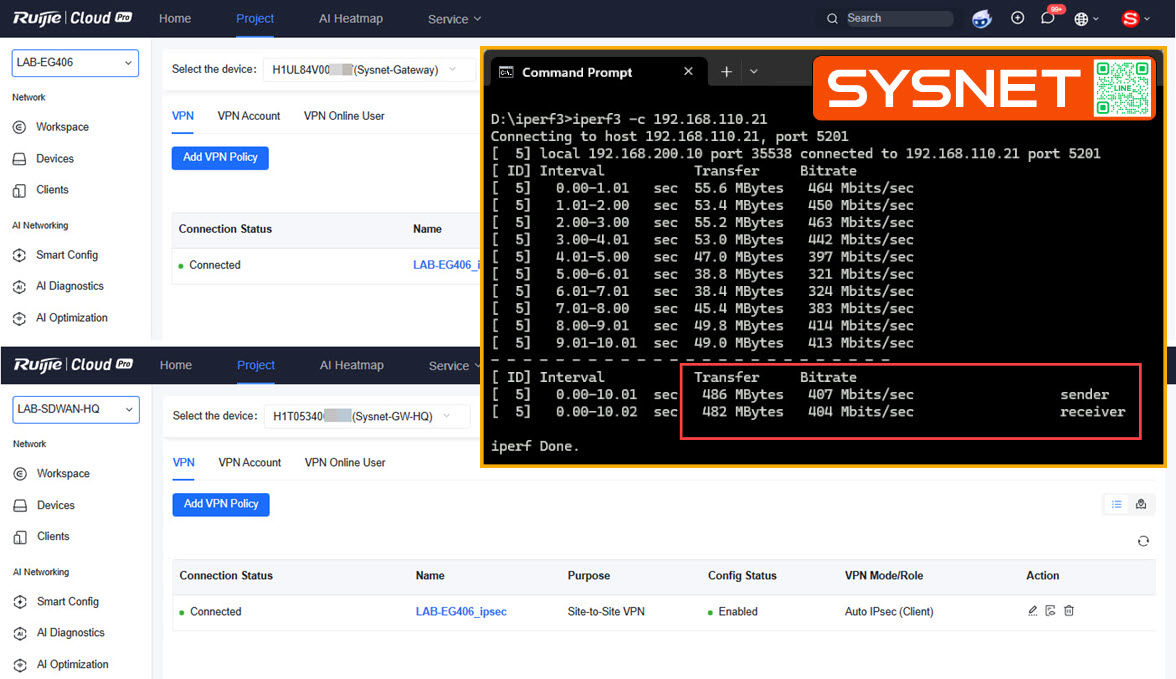1176x679 pixels.
Task: Click the topology view icon beside list view
Action: 1141,504
